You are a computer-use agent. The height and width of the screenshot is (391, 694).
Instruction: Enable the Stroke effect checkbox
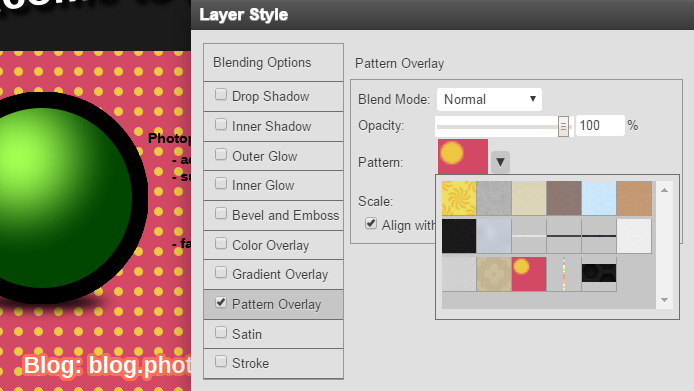pos(221,361)
